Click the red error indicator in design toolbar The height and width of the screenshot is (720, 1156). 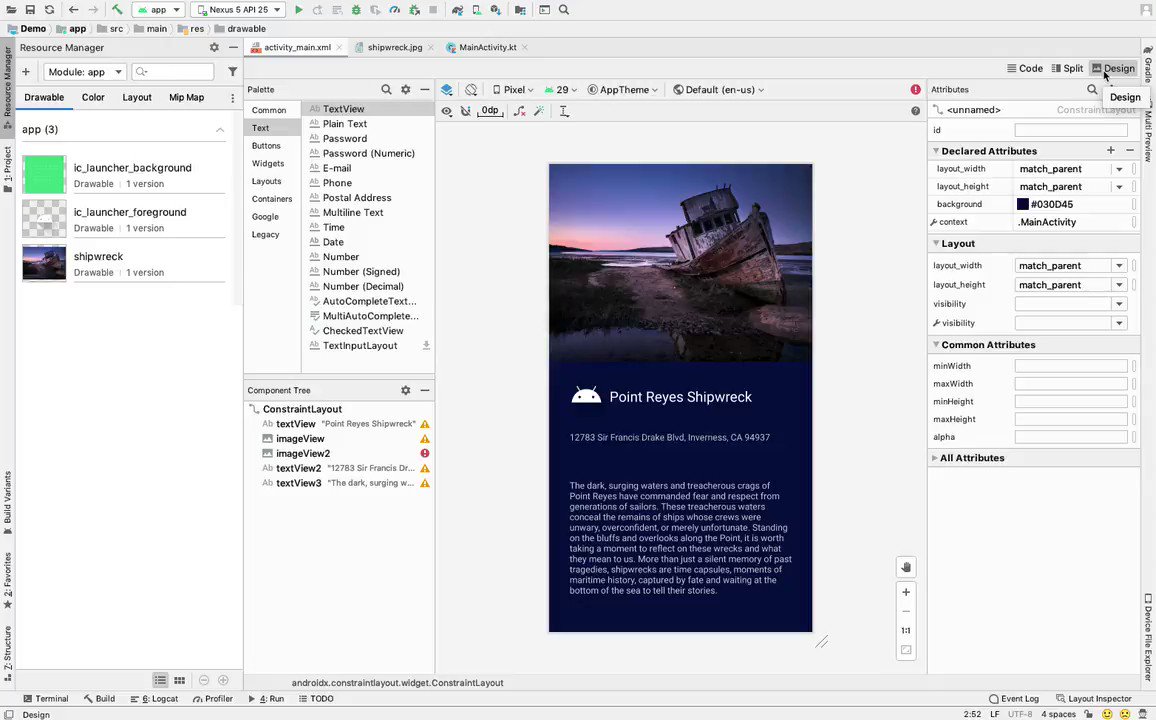(916, 89)
